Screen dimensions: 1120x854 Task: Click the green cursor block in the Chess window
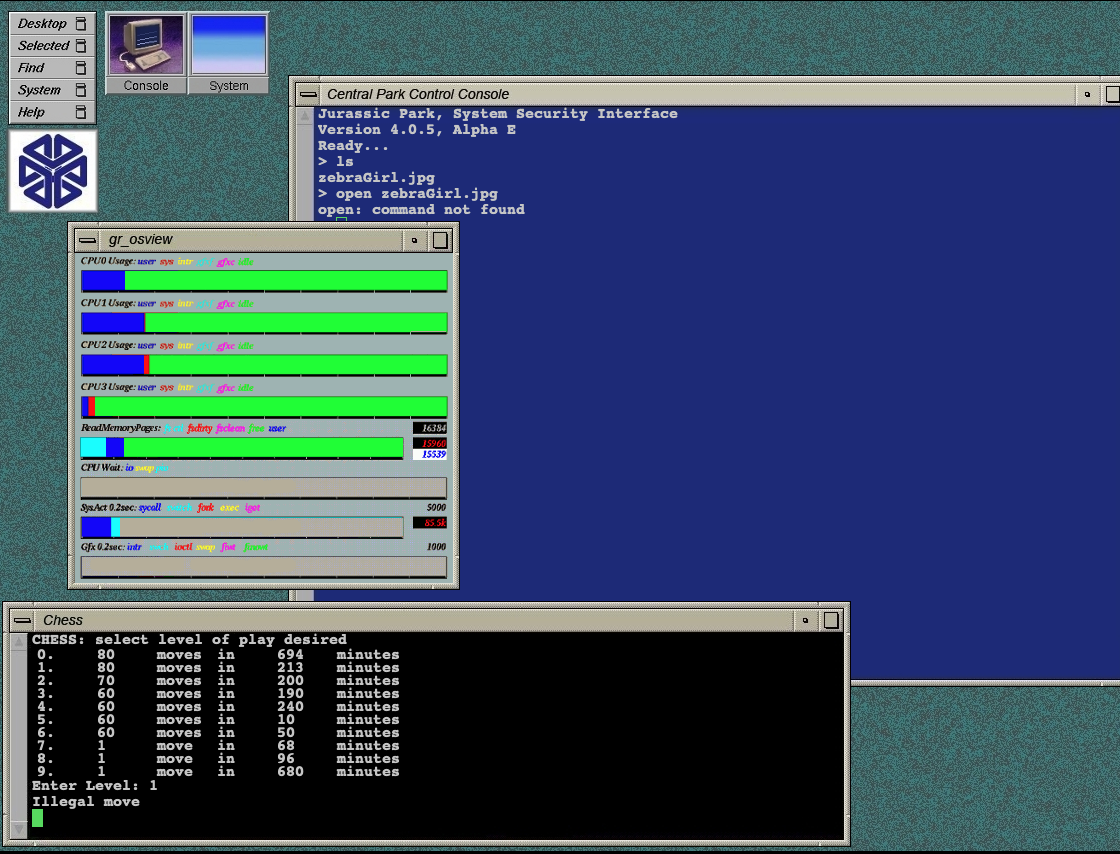pyautogui.click(x=37, y=818)
